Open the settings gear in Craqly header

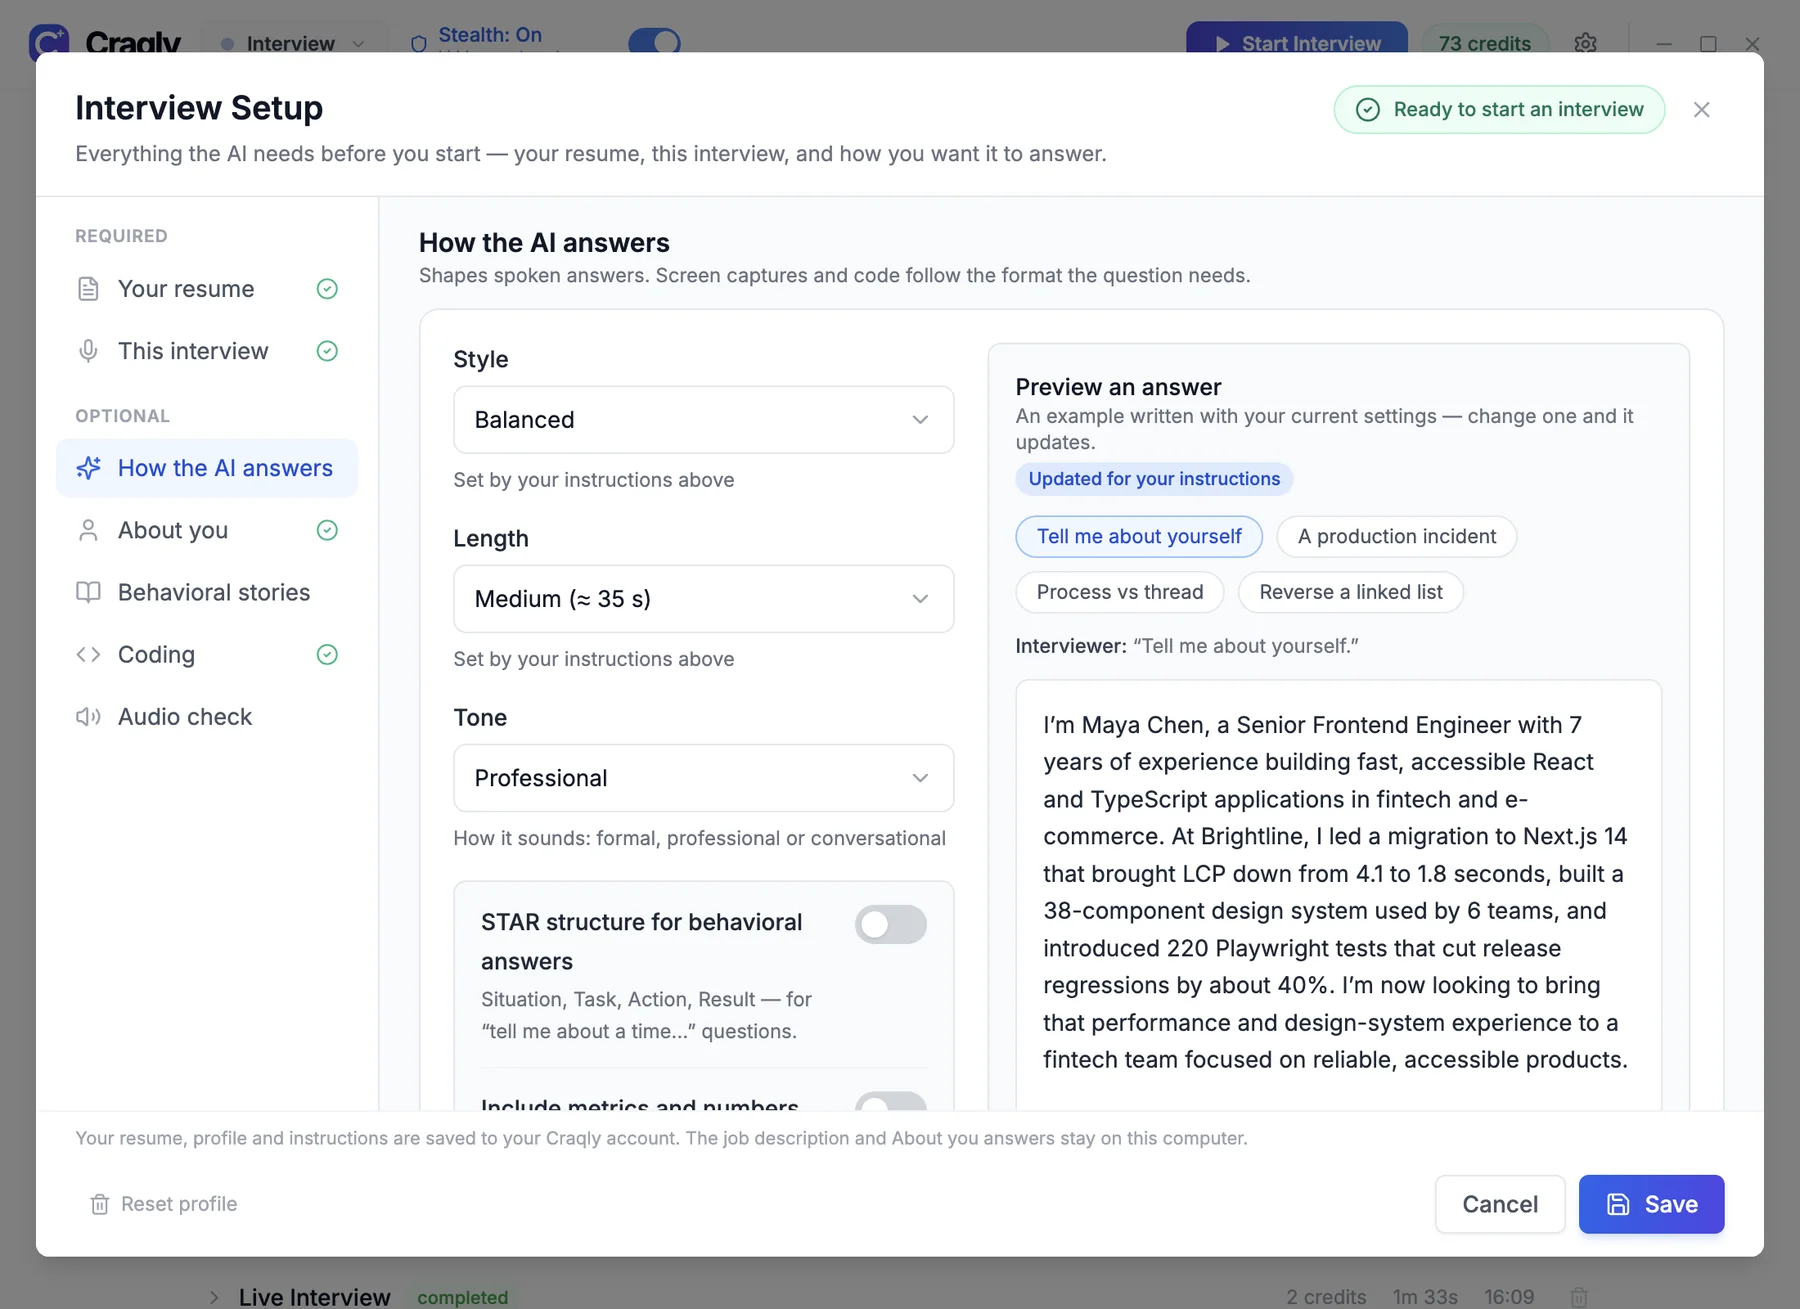coord(1585,44)
